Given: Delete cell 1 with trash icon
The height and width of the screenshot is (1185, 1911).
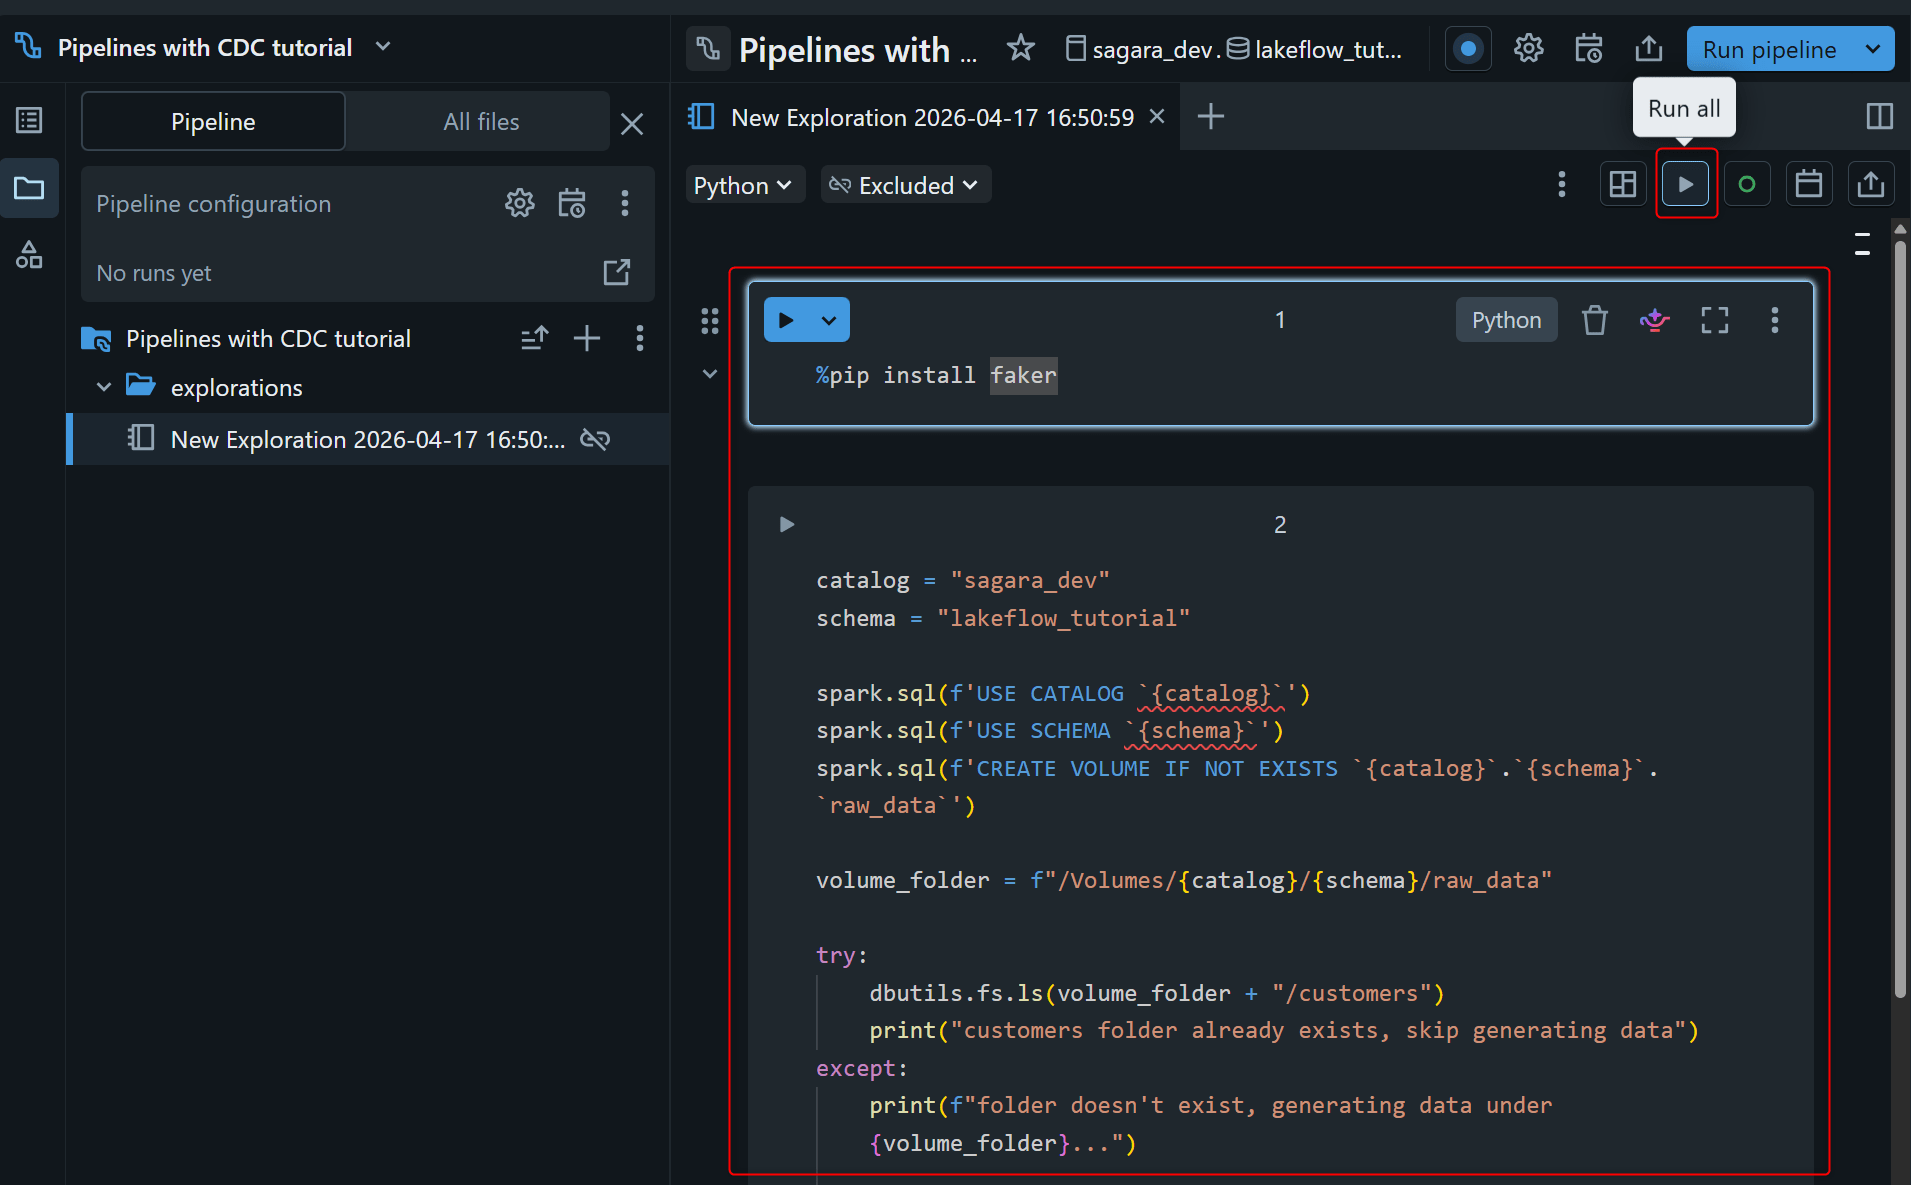Looking at the screenshot, I should 1594,320.
